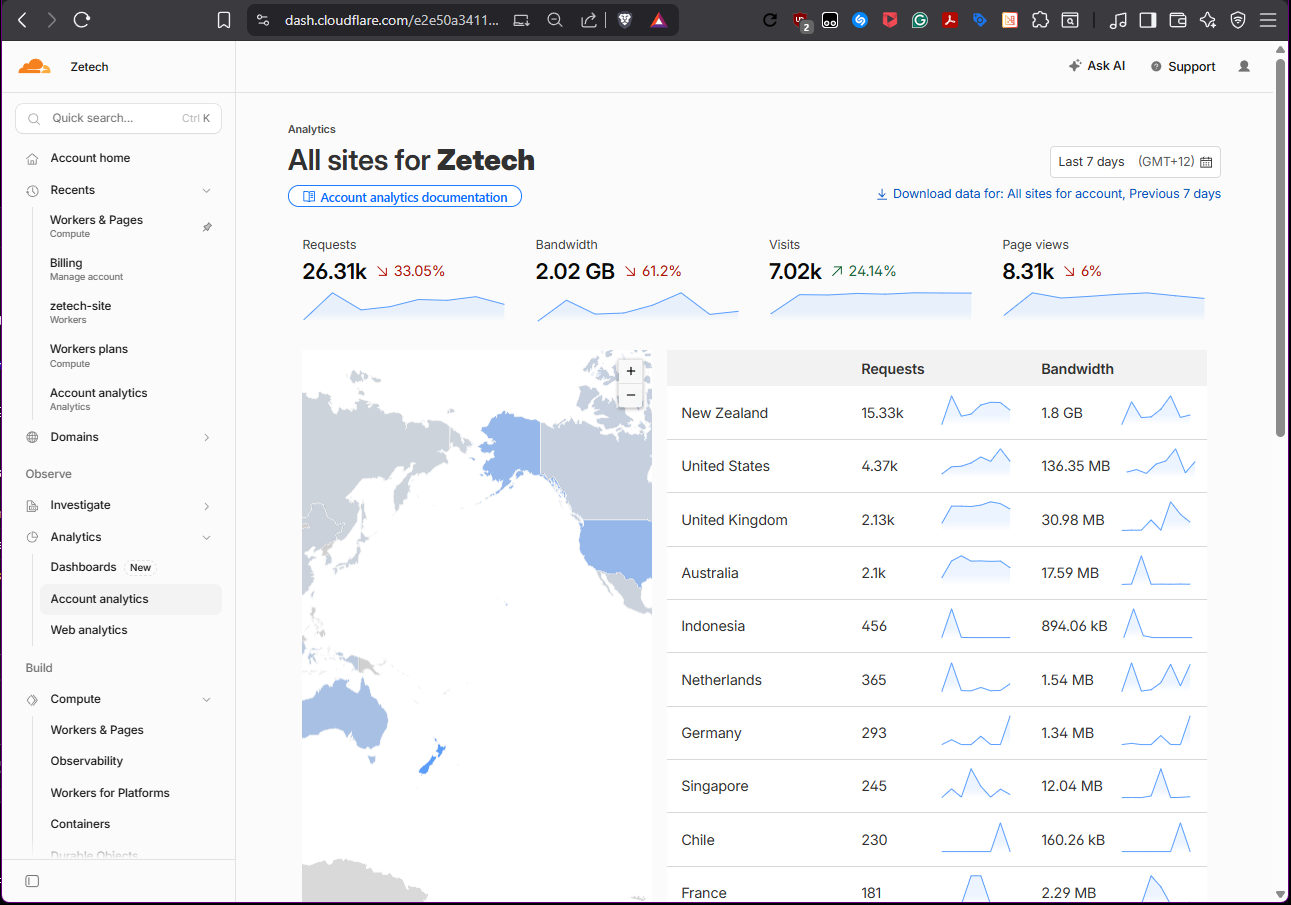This screenshot has height=905, width=1291.
Task: Open the extensions puzzle piece icon
Action: [1040, 20]
